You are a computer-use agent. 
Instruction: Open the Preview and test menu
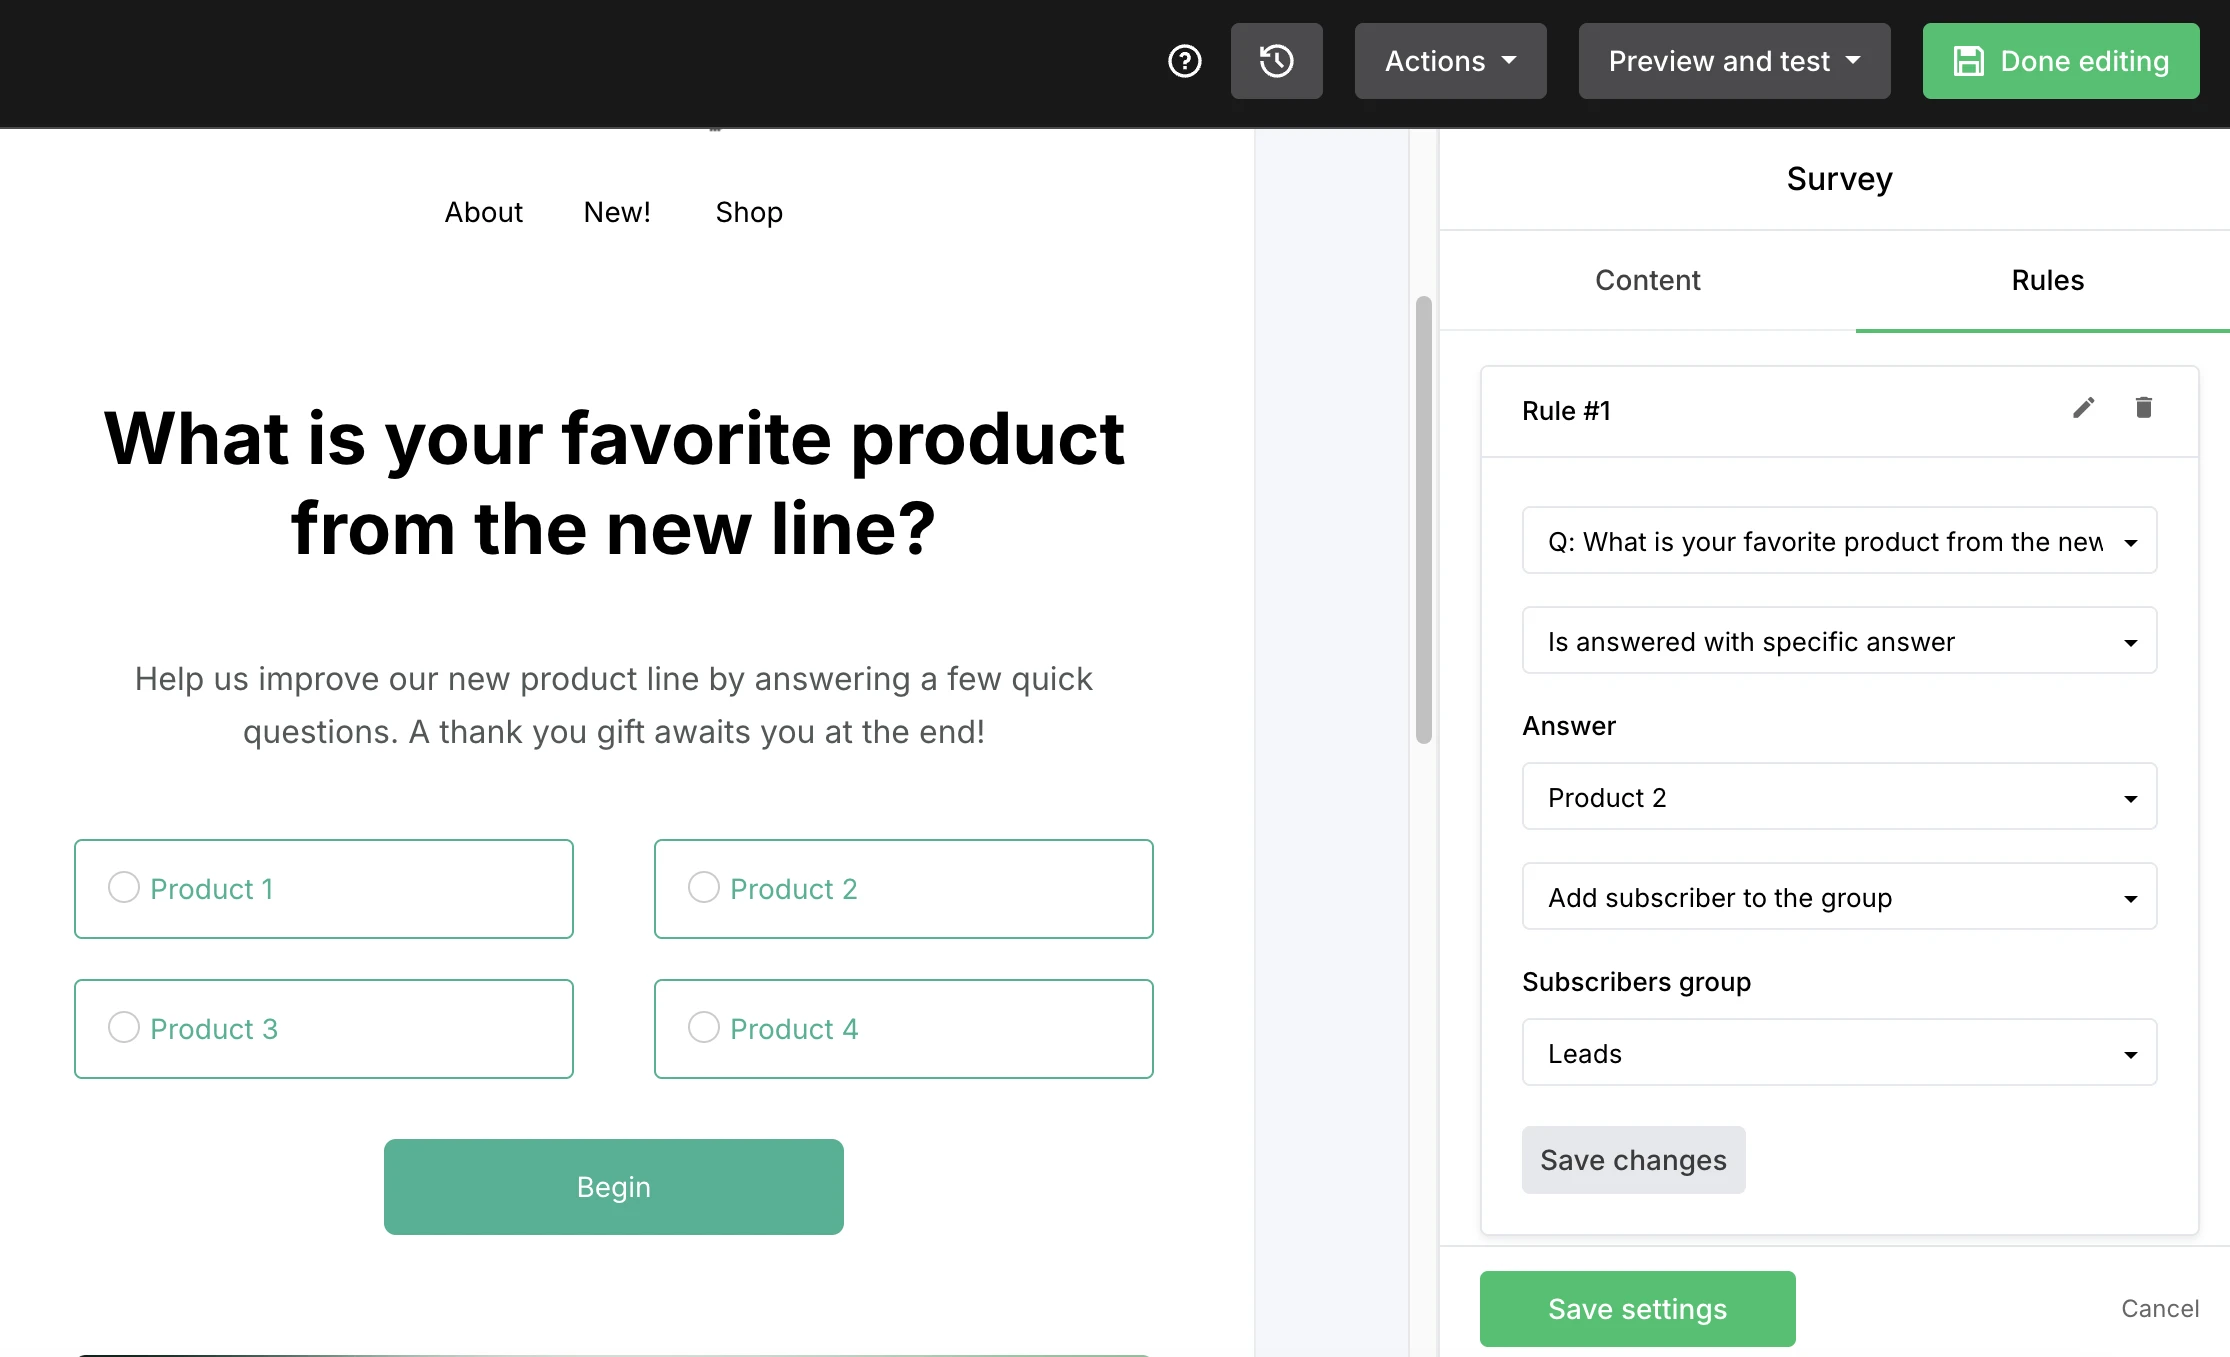(x=1733, y=61)
